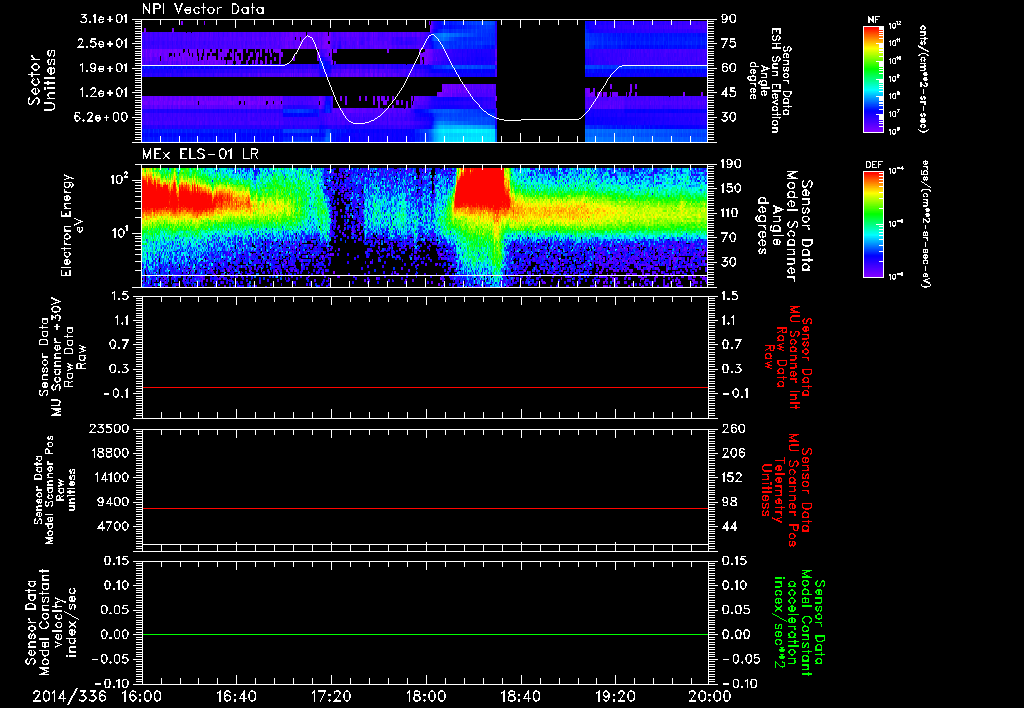Click the NPI Vector Data panel title
Image resolution: width=1024 pixels, height=708 pixels.
[203, 9]
